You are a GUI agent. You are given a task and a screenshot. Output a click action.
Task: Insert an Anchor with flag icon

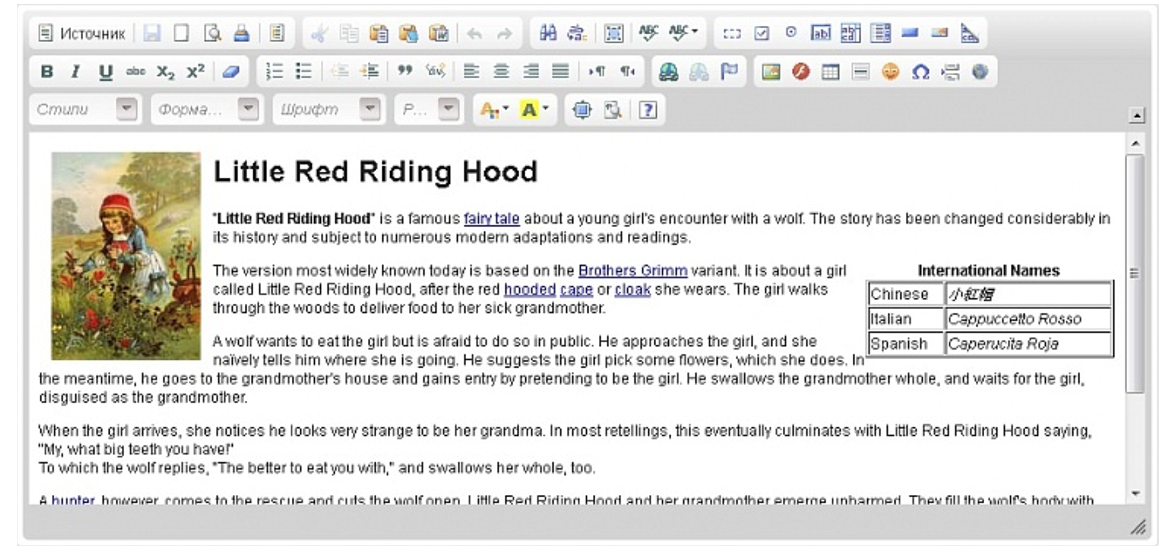729,72
